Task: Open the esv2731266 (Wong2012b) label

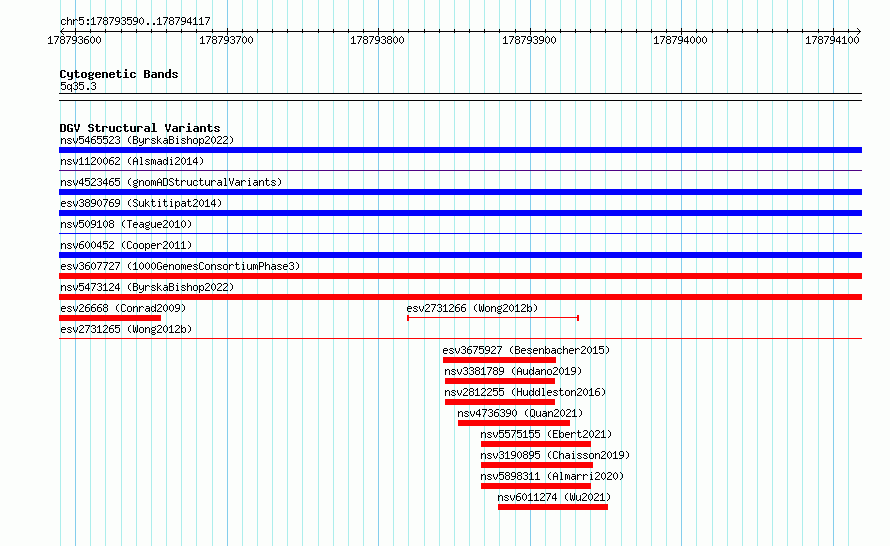Action: [472, 308]
